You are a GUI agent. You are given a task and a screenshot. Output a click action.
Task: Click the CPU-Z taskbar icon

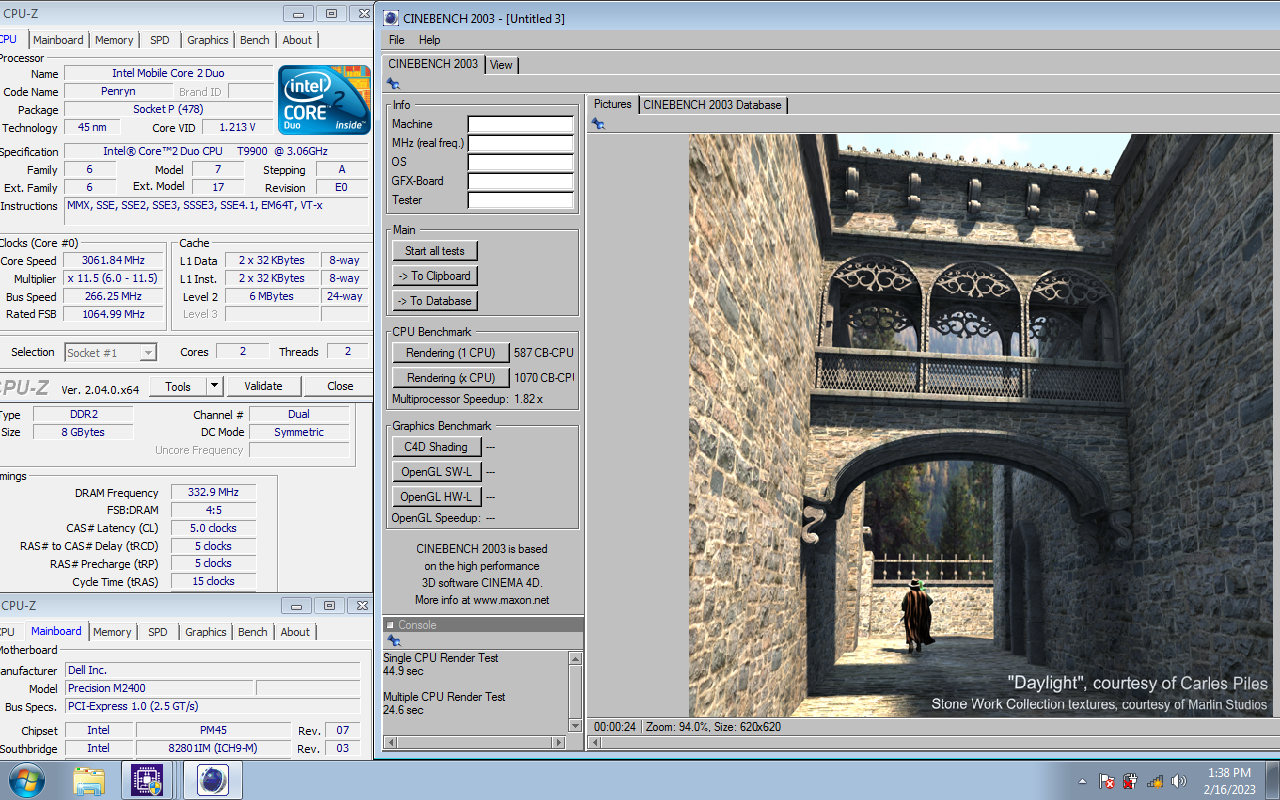tap(146, 780)
